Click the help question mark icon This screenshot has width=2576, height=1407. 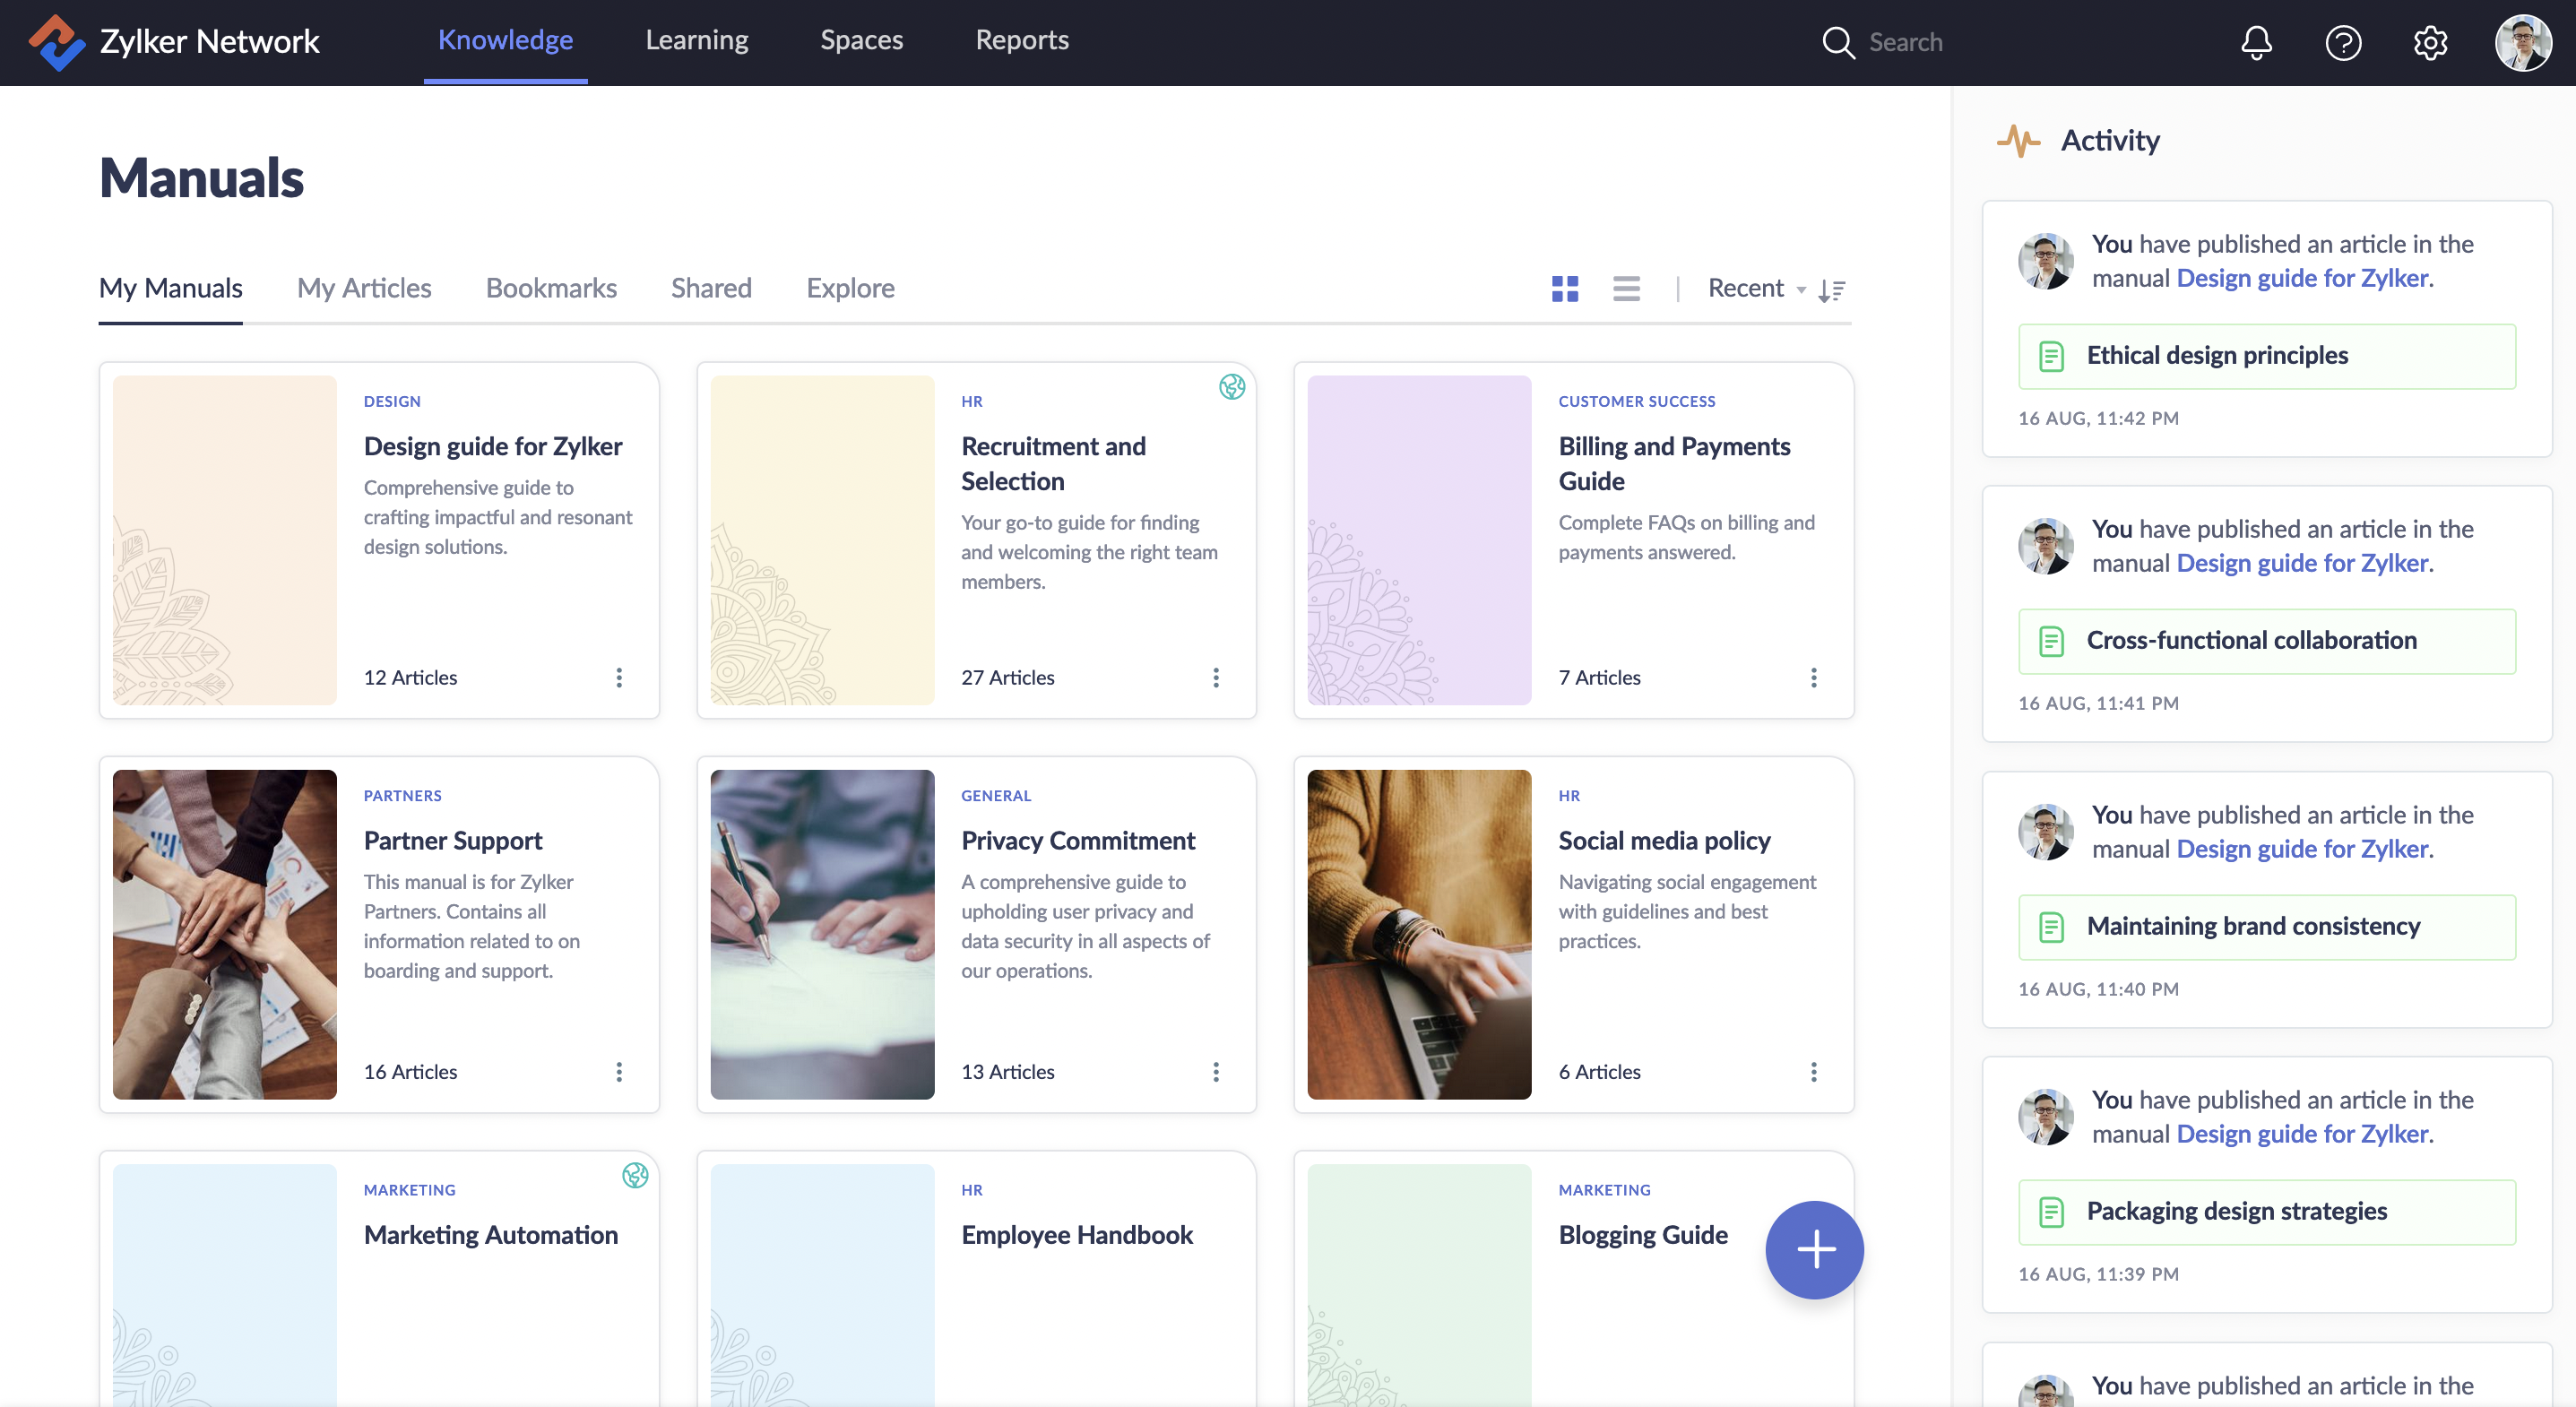[x=2343, y=42]
